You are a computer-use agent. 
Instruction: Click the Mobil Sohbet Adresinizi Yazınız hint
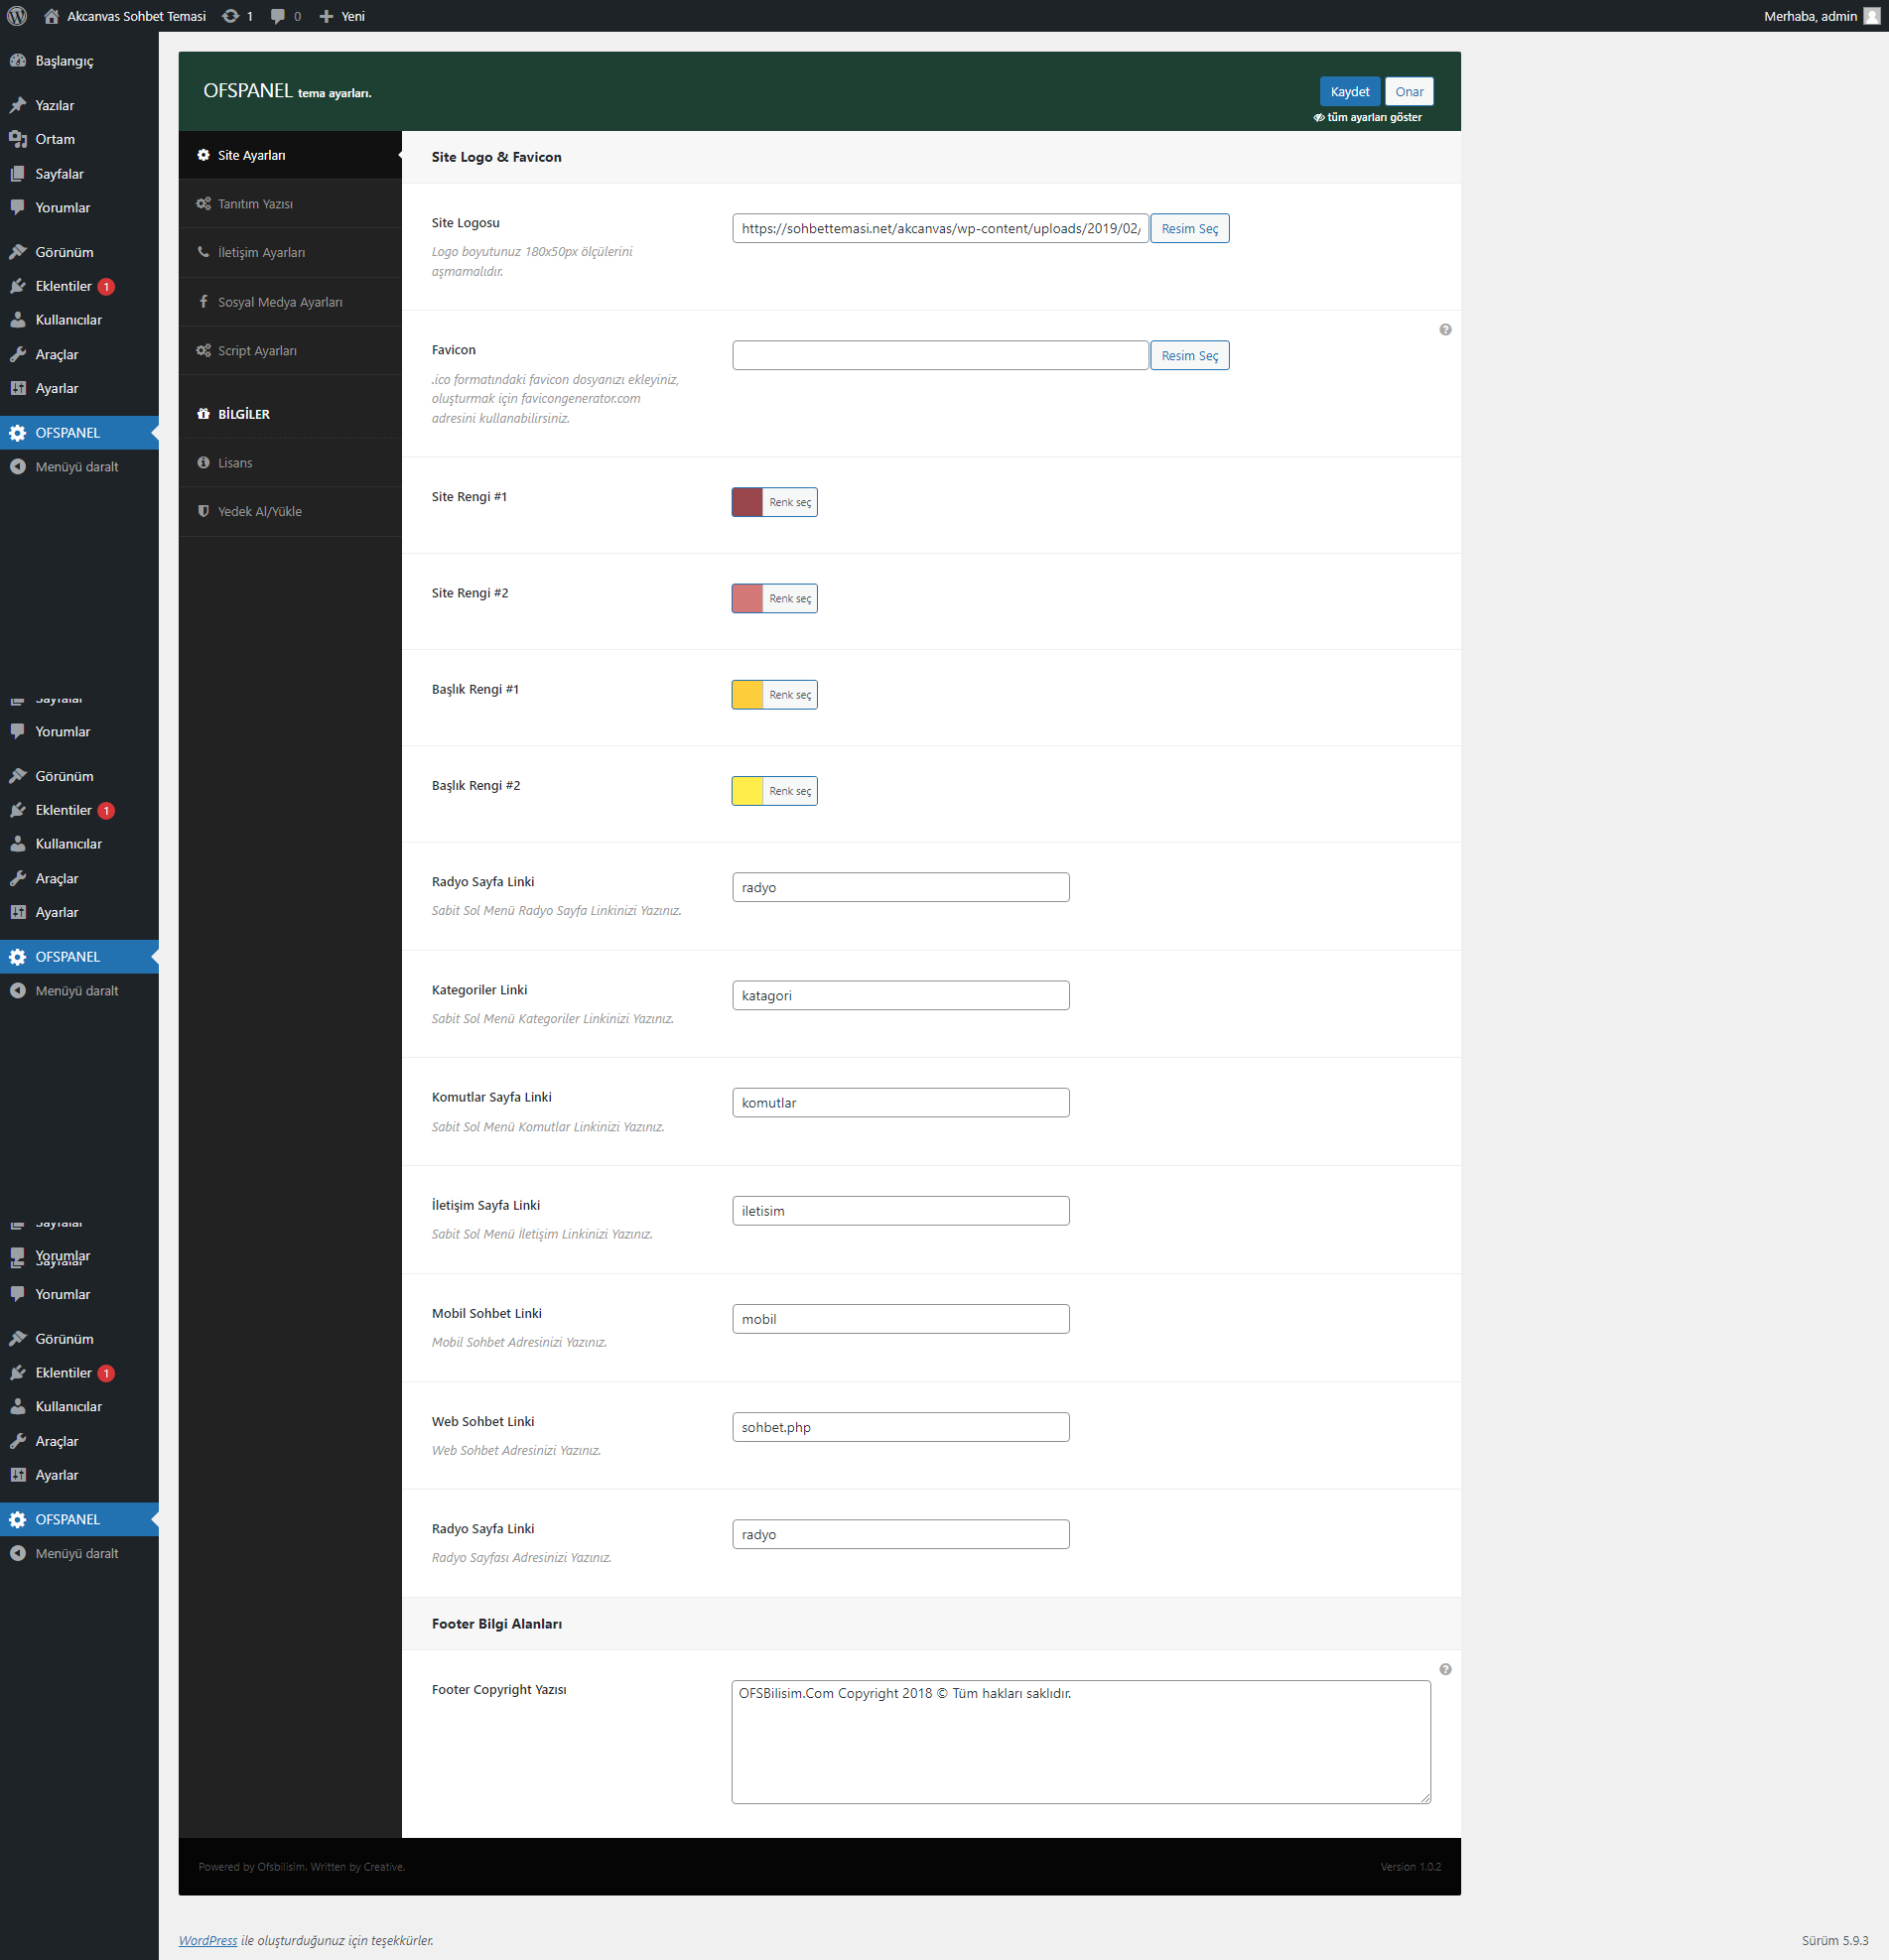click(x=519, y=1342)
